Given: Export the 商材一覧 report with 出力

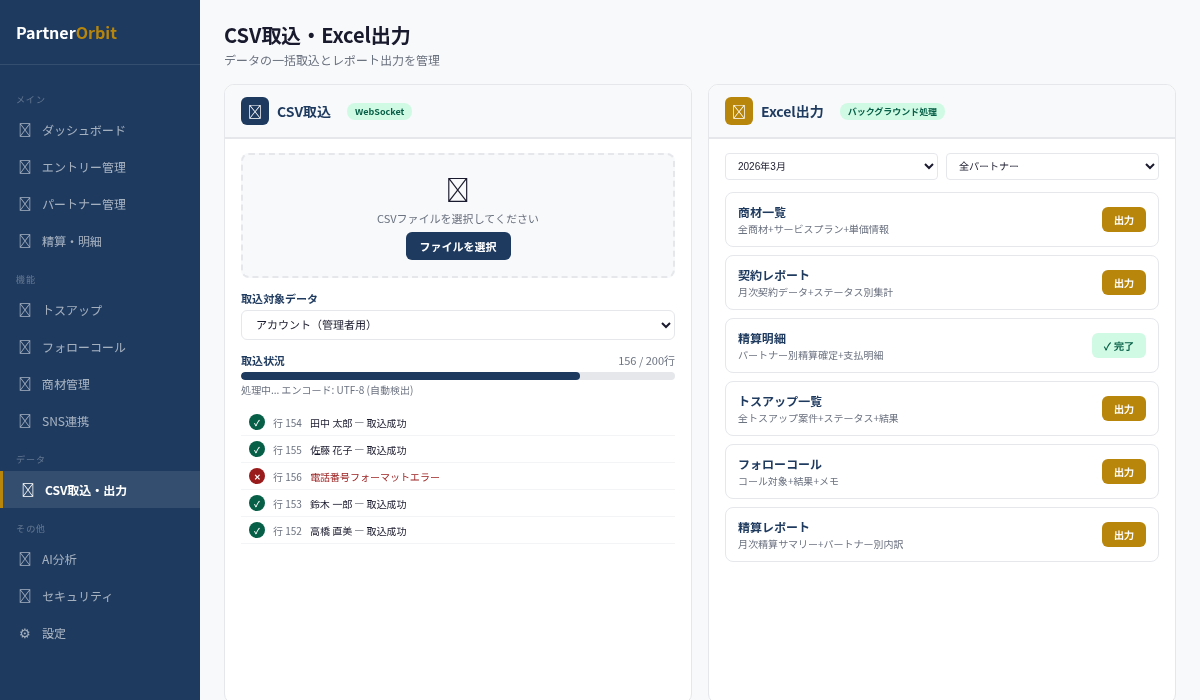Looking at the screenshot, I should click(x=1123, y=220).
